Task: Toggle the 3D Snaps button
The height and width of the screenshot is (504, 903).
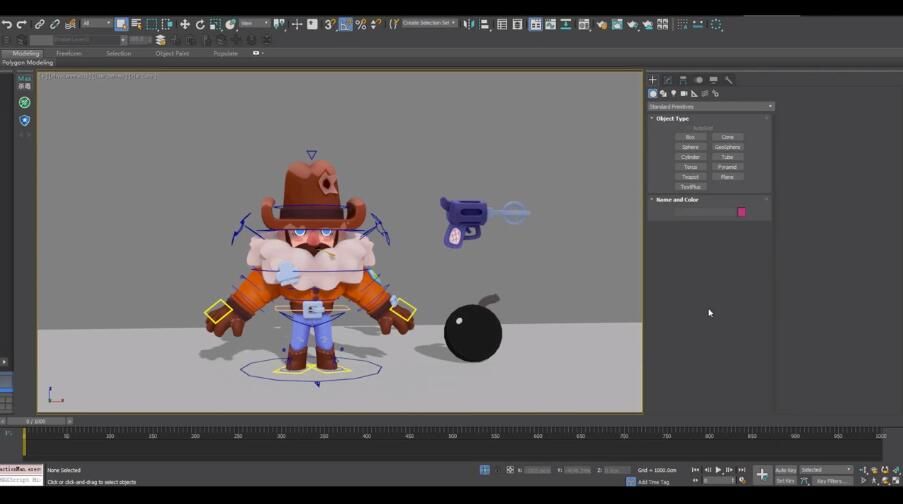Action: 330,24
